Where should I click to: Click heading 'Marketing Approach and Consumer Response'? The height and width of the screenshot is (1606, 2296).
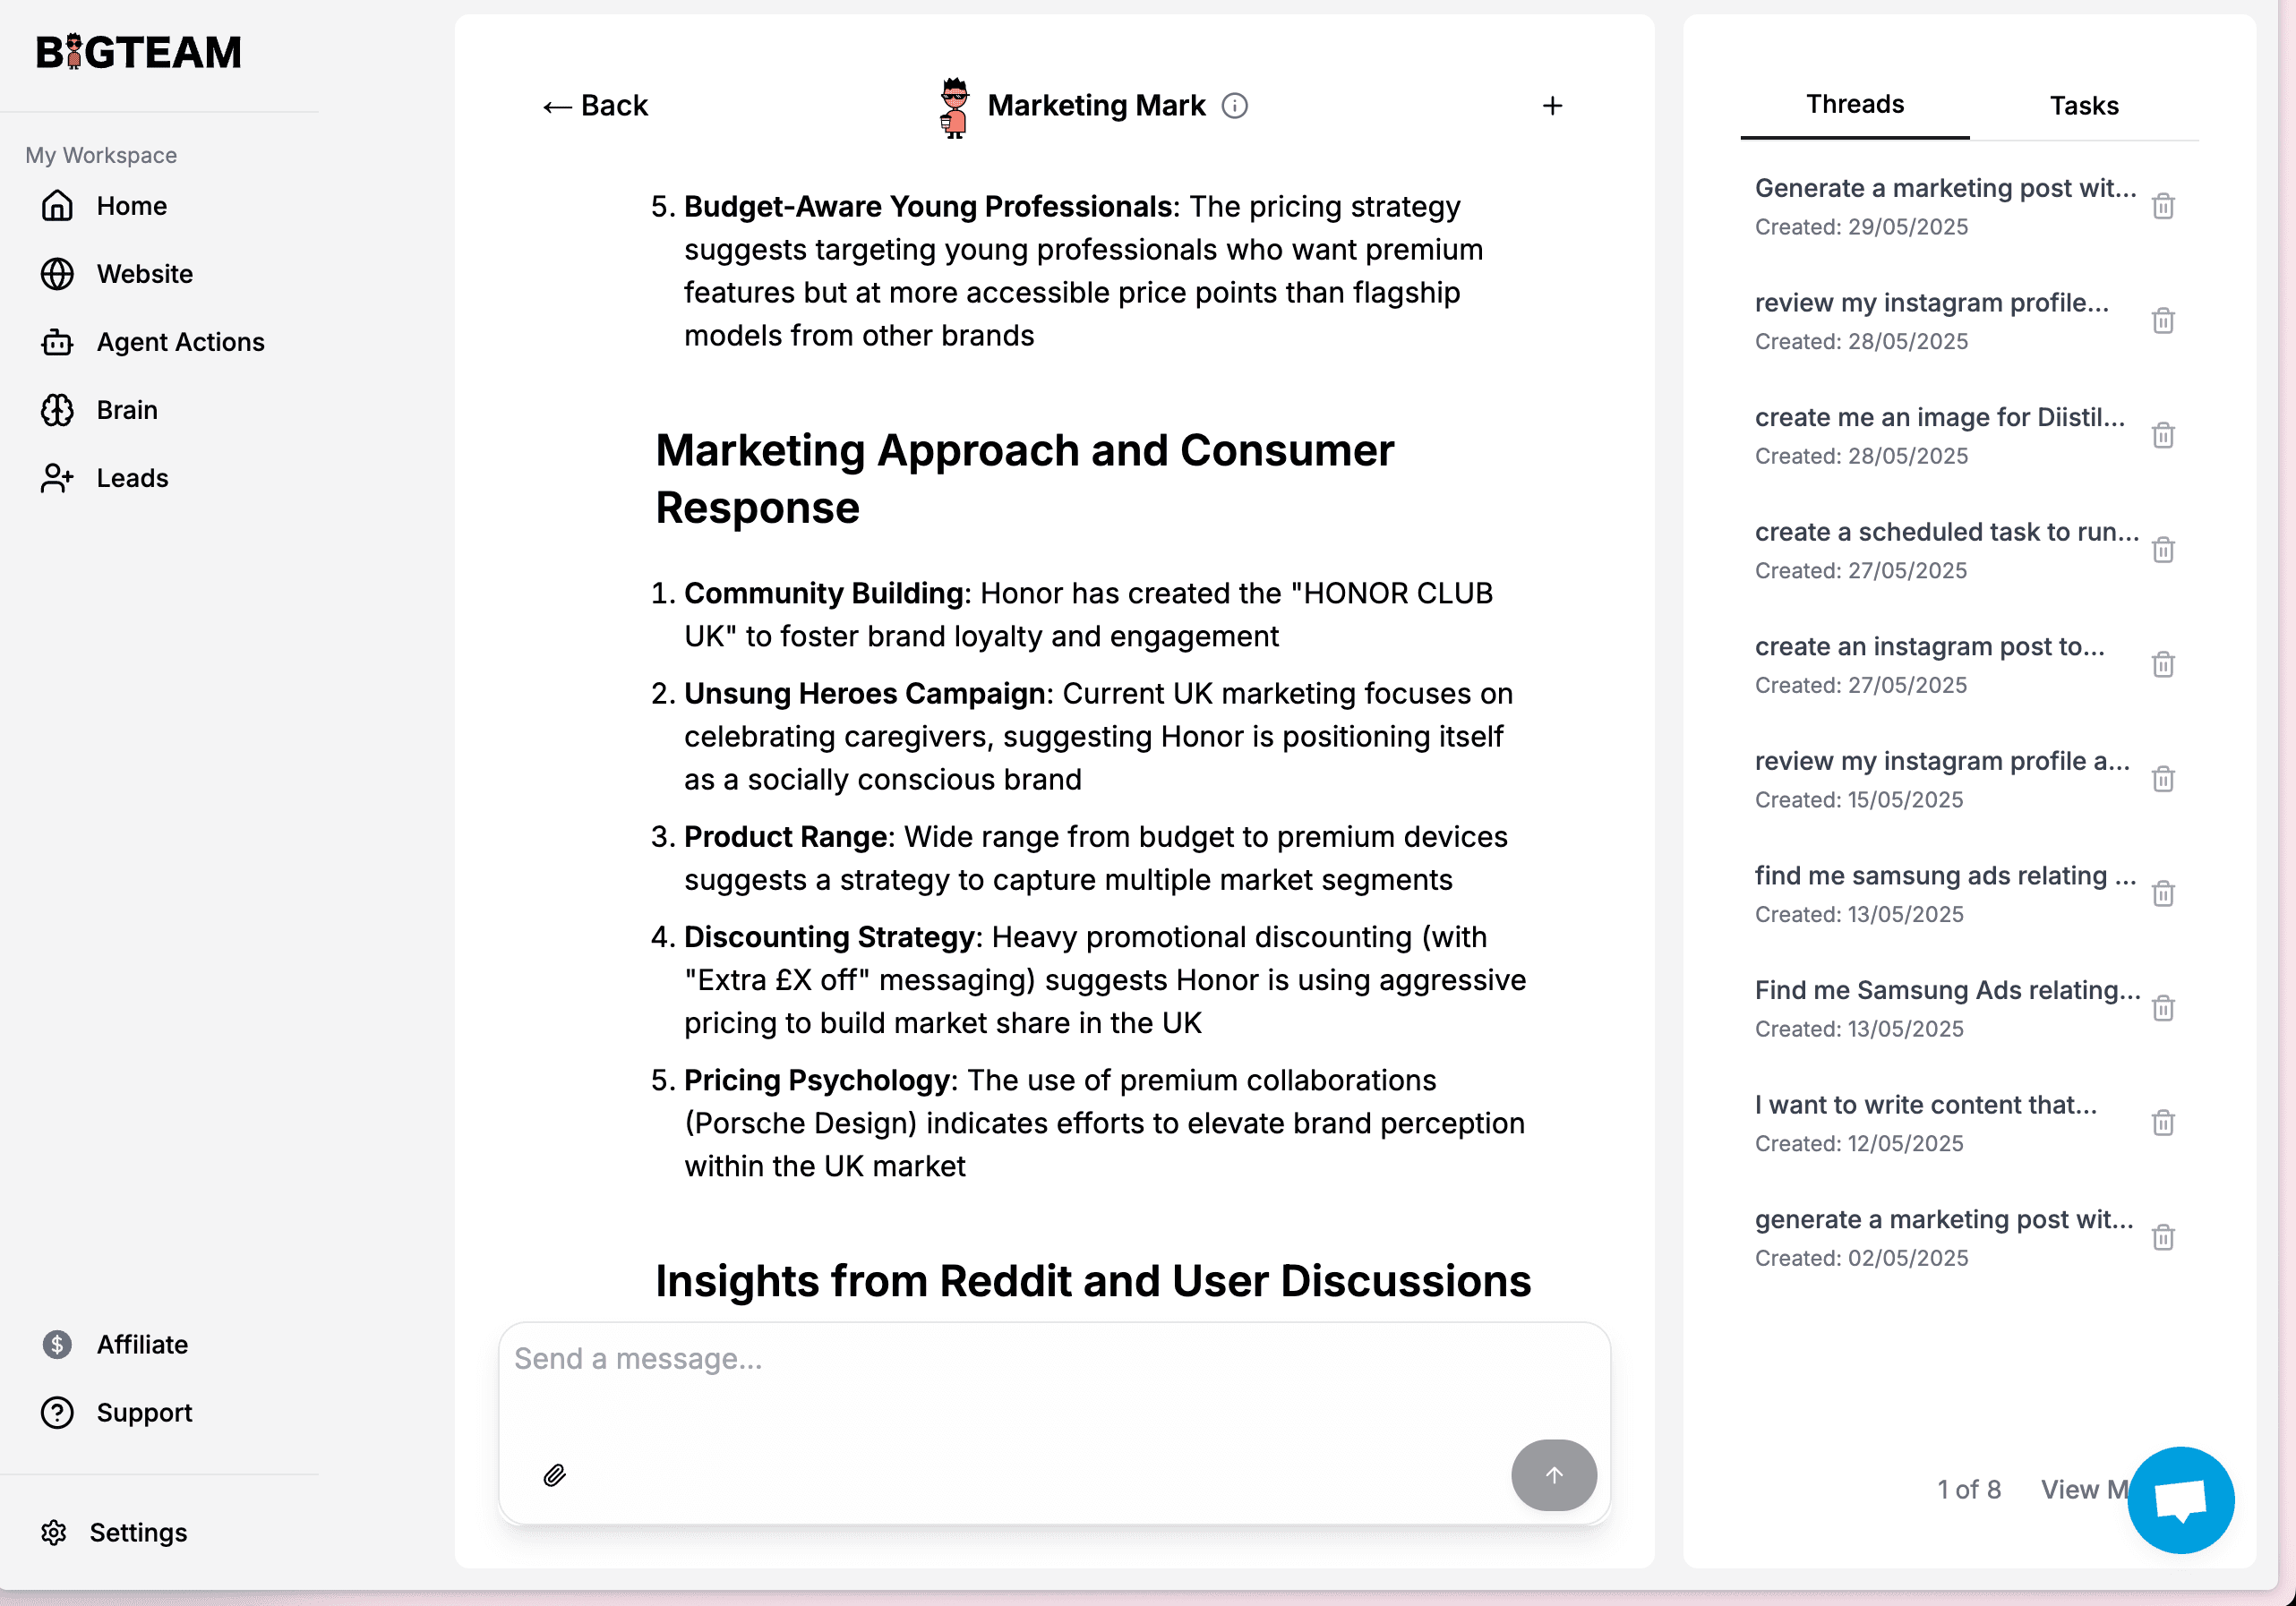(x=1024, y=479)
